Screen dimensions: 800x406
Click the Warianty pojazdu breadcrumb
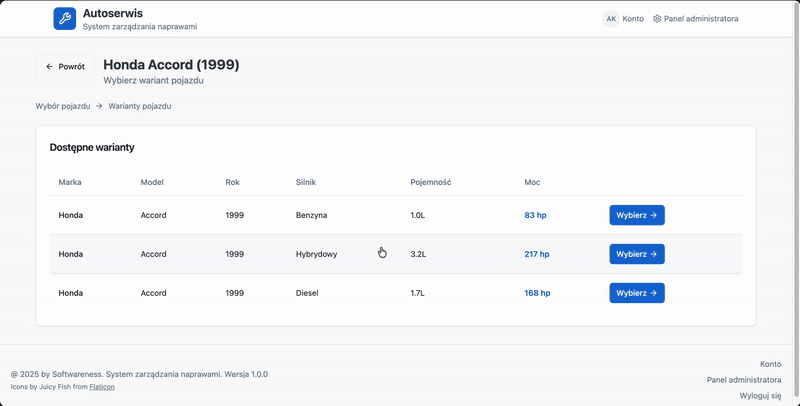click(x=140, y=106)
